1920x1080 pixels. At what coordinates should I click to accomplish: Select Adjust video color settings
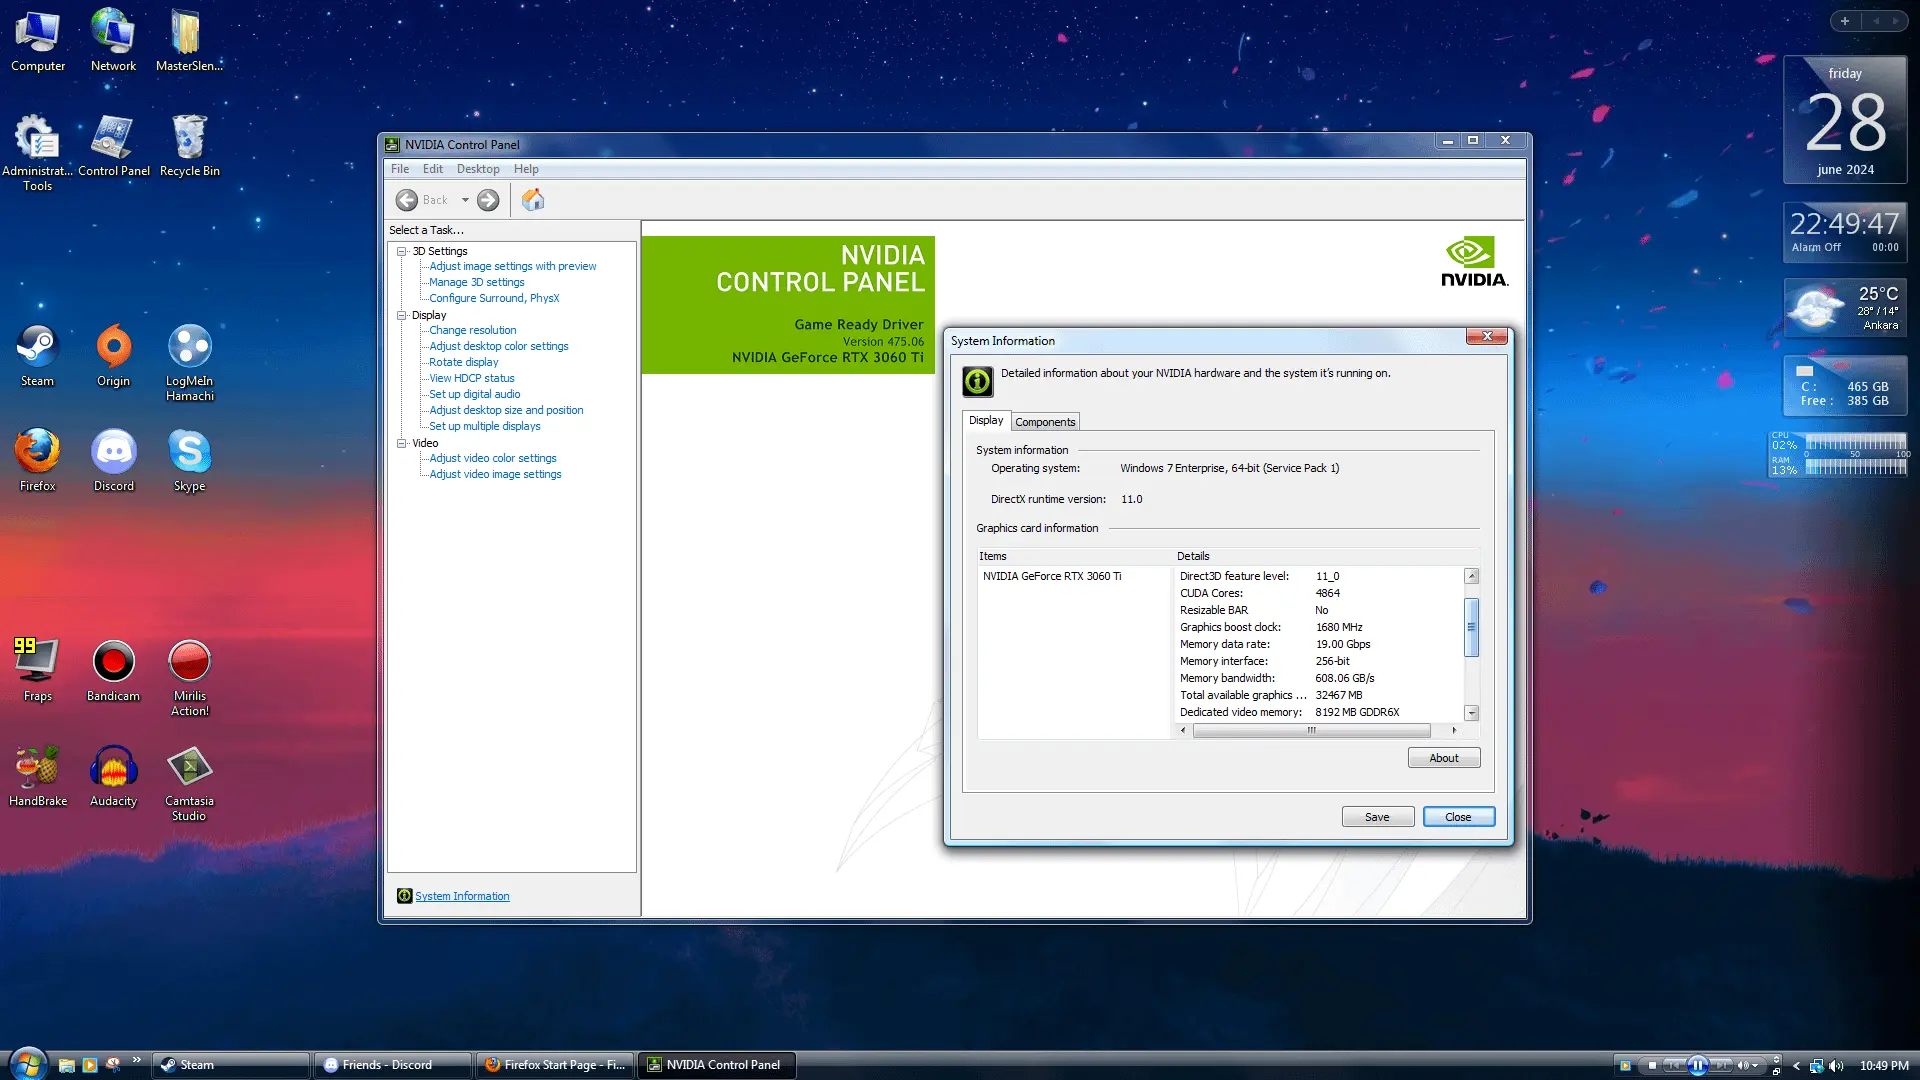pyautogui.click(x=492, y=458)
